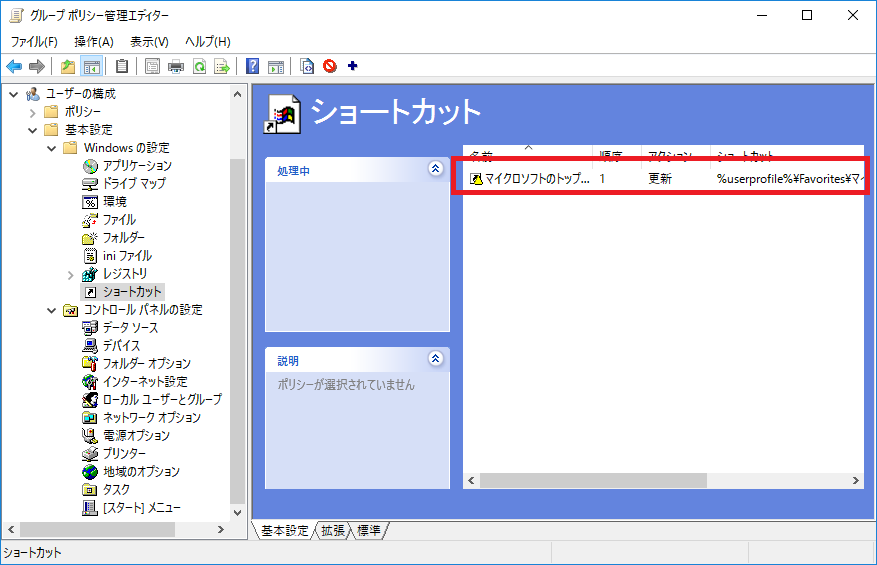This screenshot has height=565, width=877.
Task: Collapse the コントロール パネルの設定 node
Action: coord(52,310)
